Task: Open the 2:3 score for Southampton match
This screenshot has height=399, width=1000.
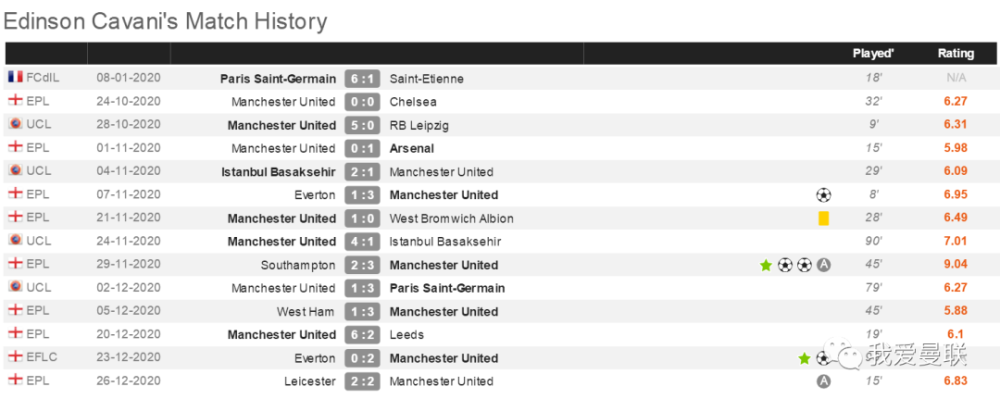Action: 362,265
